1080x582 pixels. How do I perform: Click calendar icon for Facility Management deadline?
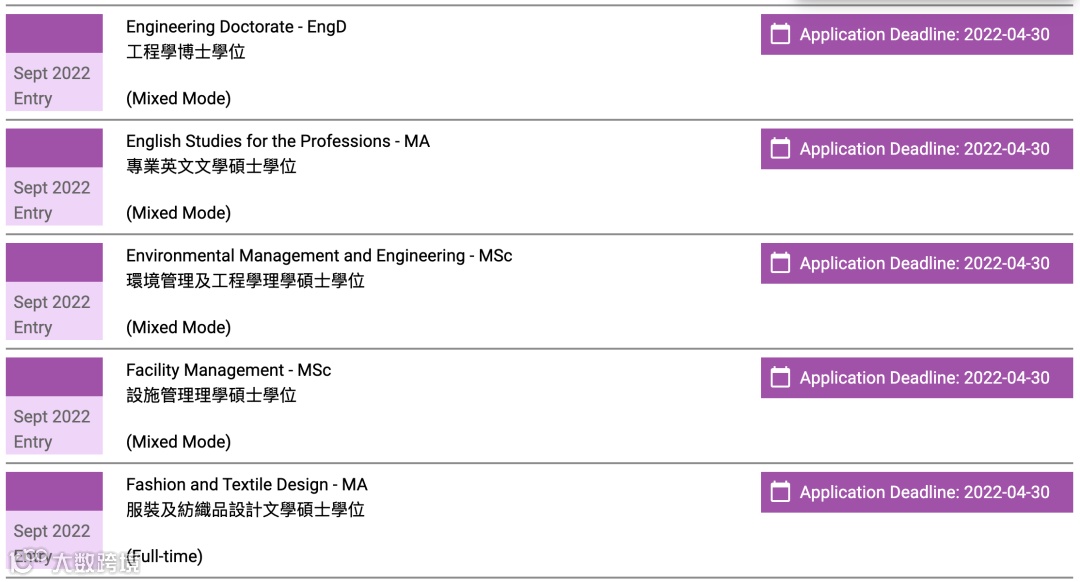point(781,378)
